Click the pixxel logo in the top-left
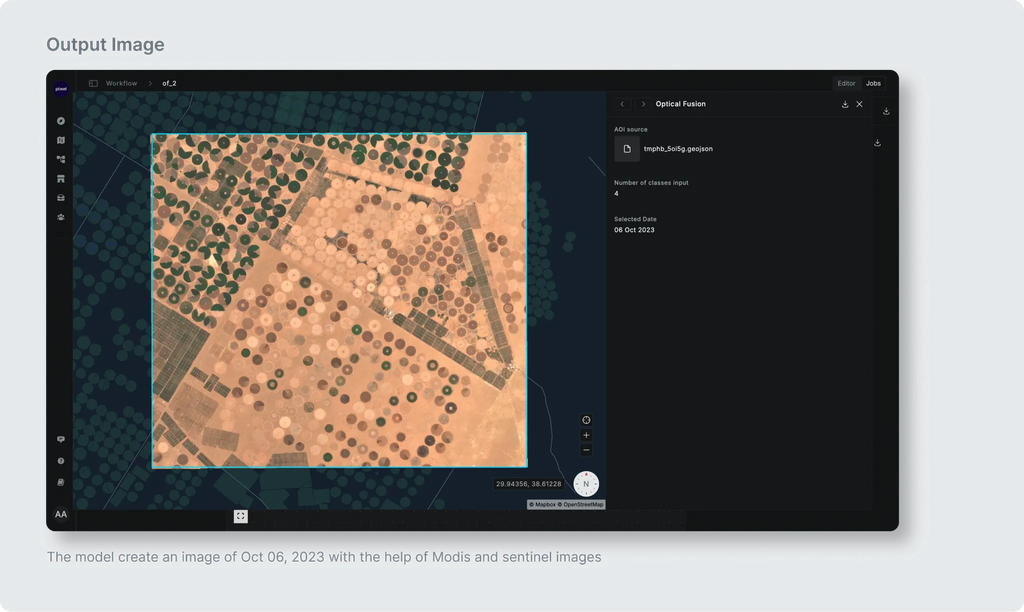This screenshot has width=1024, height=612. click(x=61, y=89)
